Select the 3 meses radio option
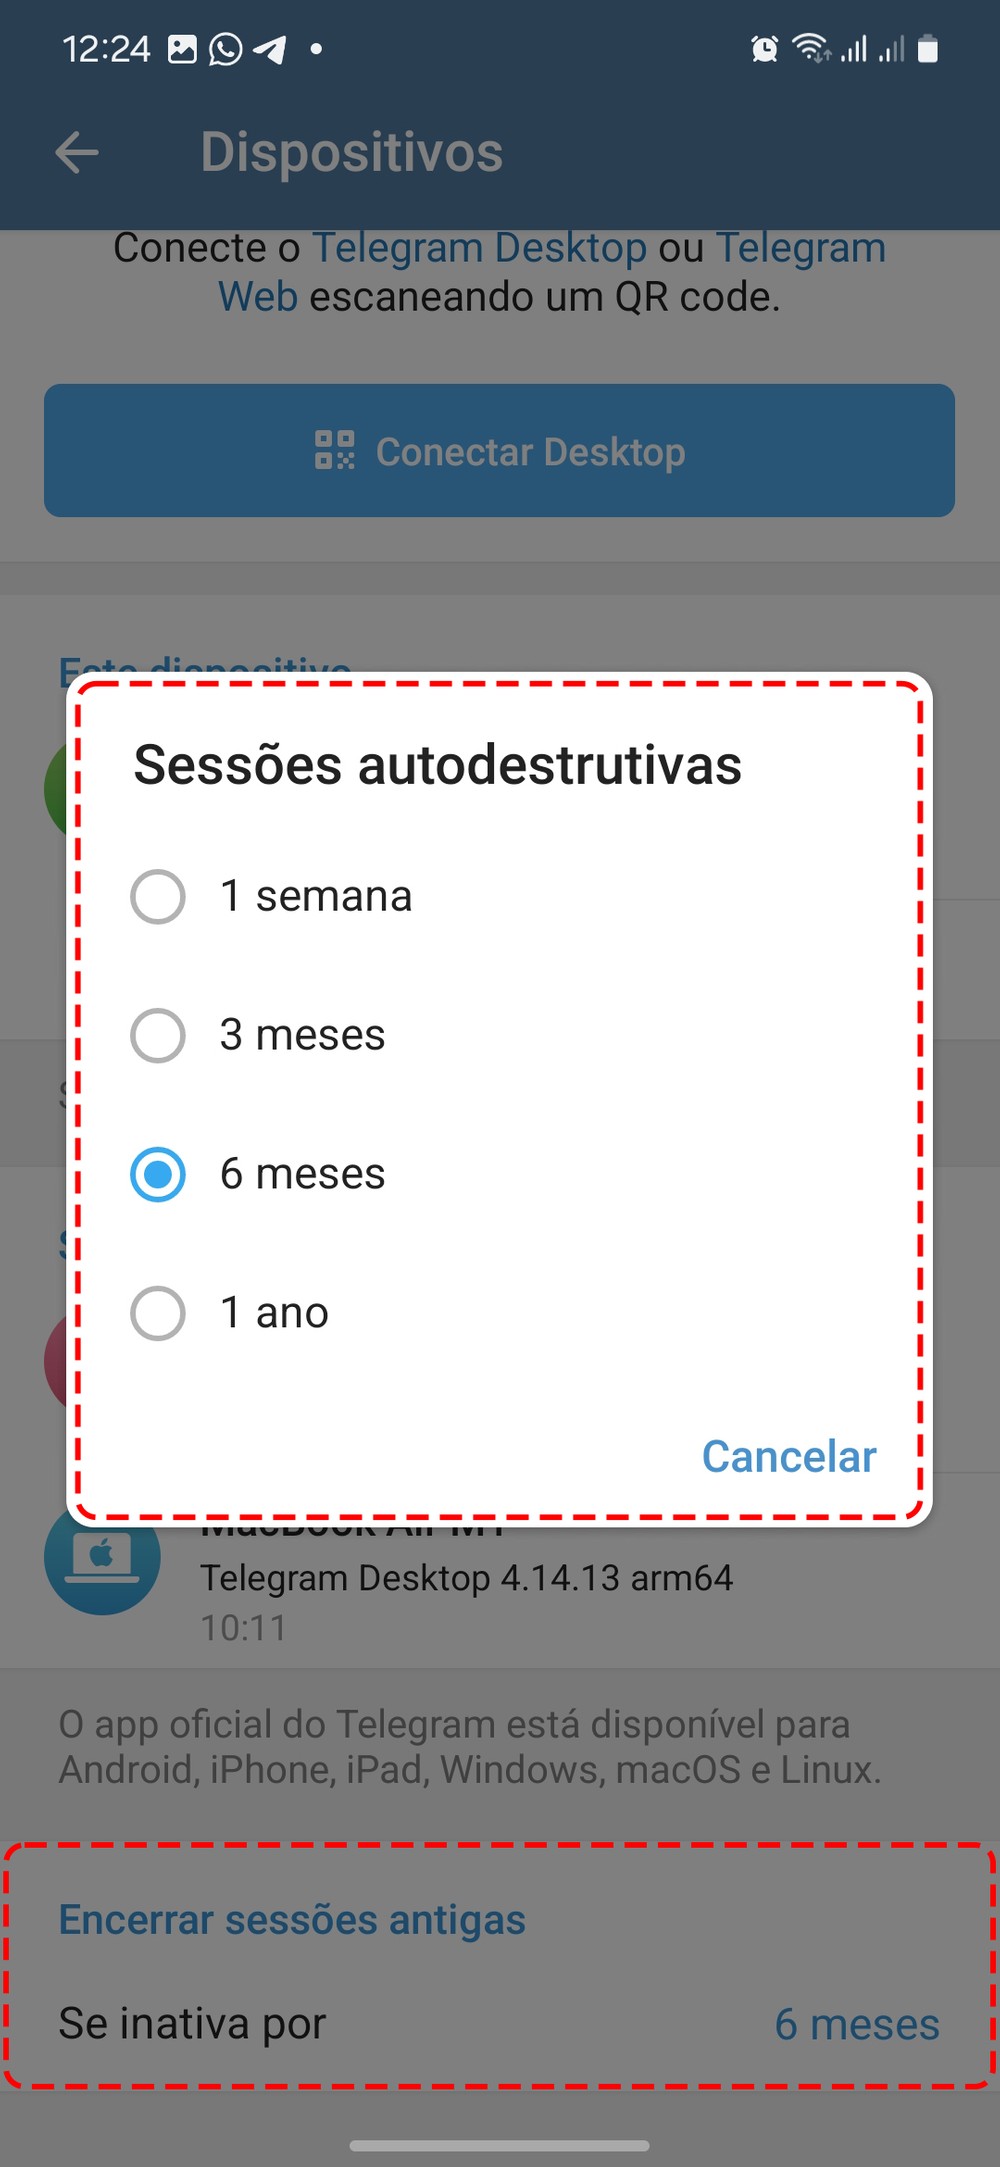This screenshot has height=2167, width=1000. coord(158,1035)
